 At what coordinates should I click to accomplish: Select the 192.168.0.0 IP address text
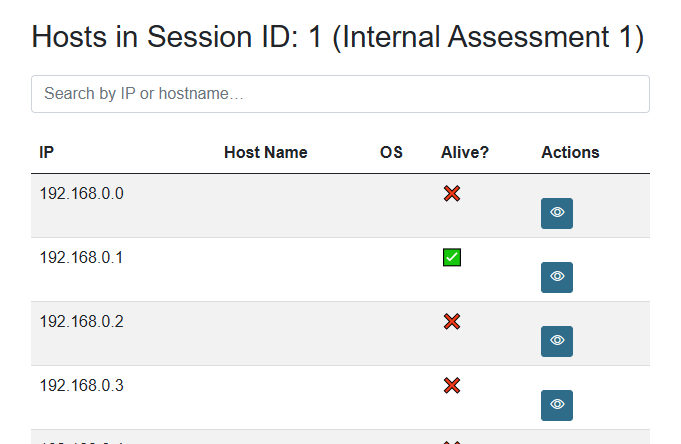(82, 193)
